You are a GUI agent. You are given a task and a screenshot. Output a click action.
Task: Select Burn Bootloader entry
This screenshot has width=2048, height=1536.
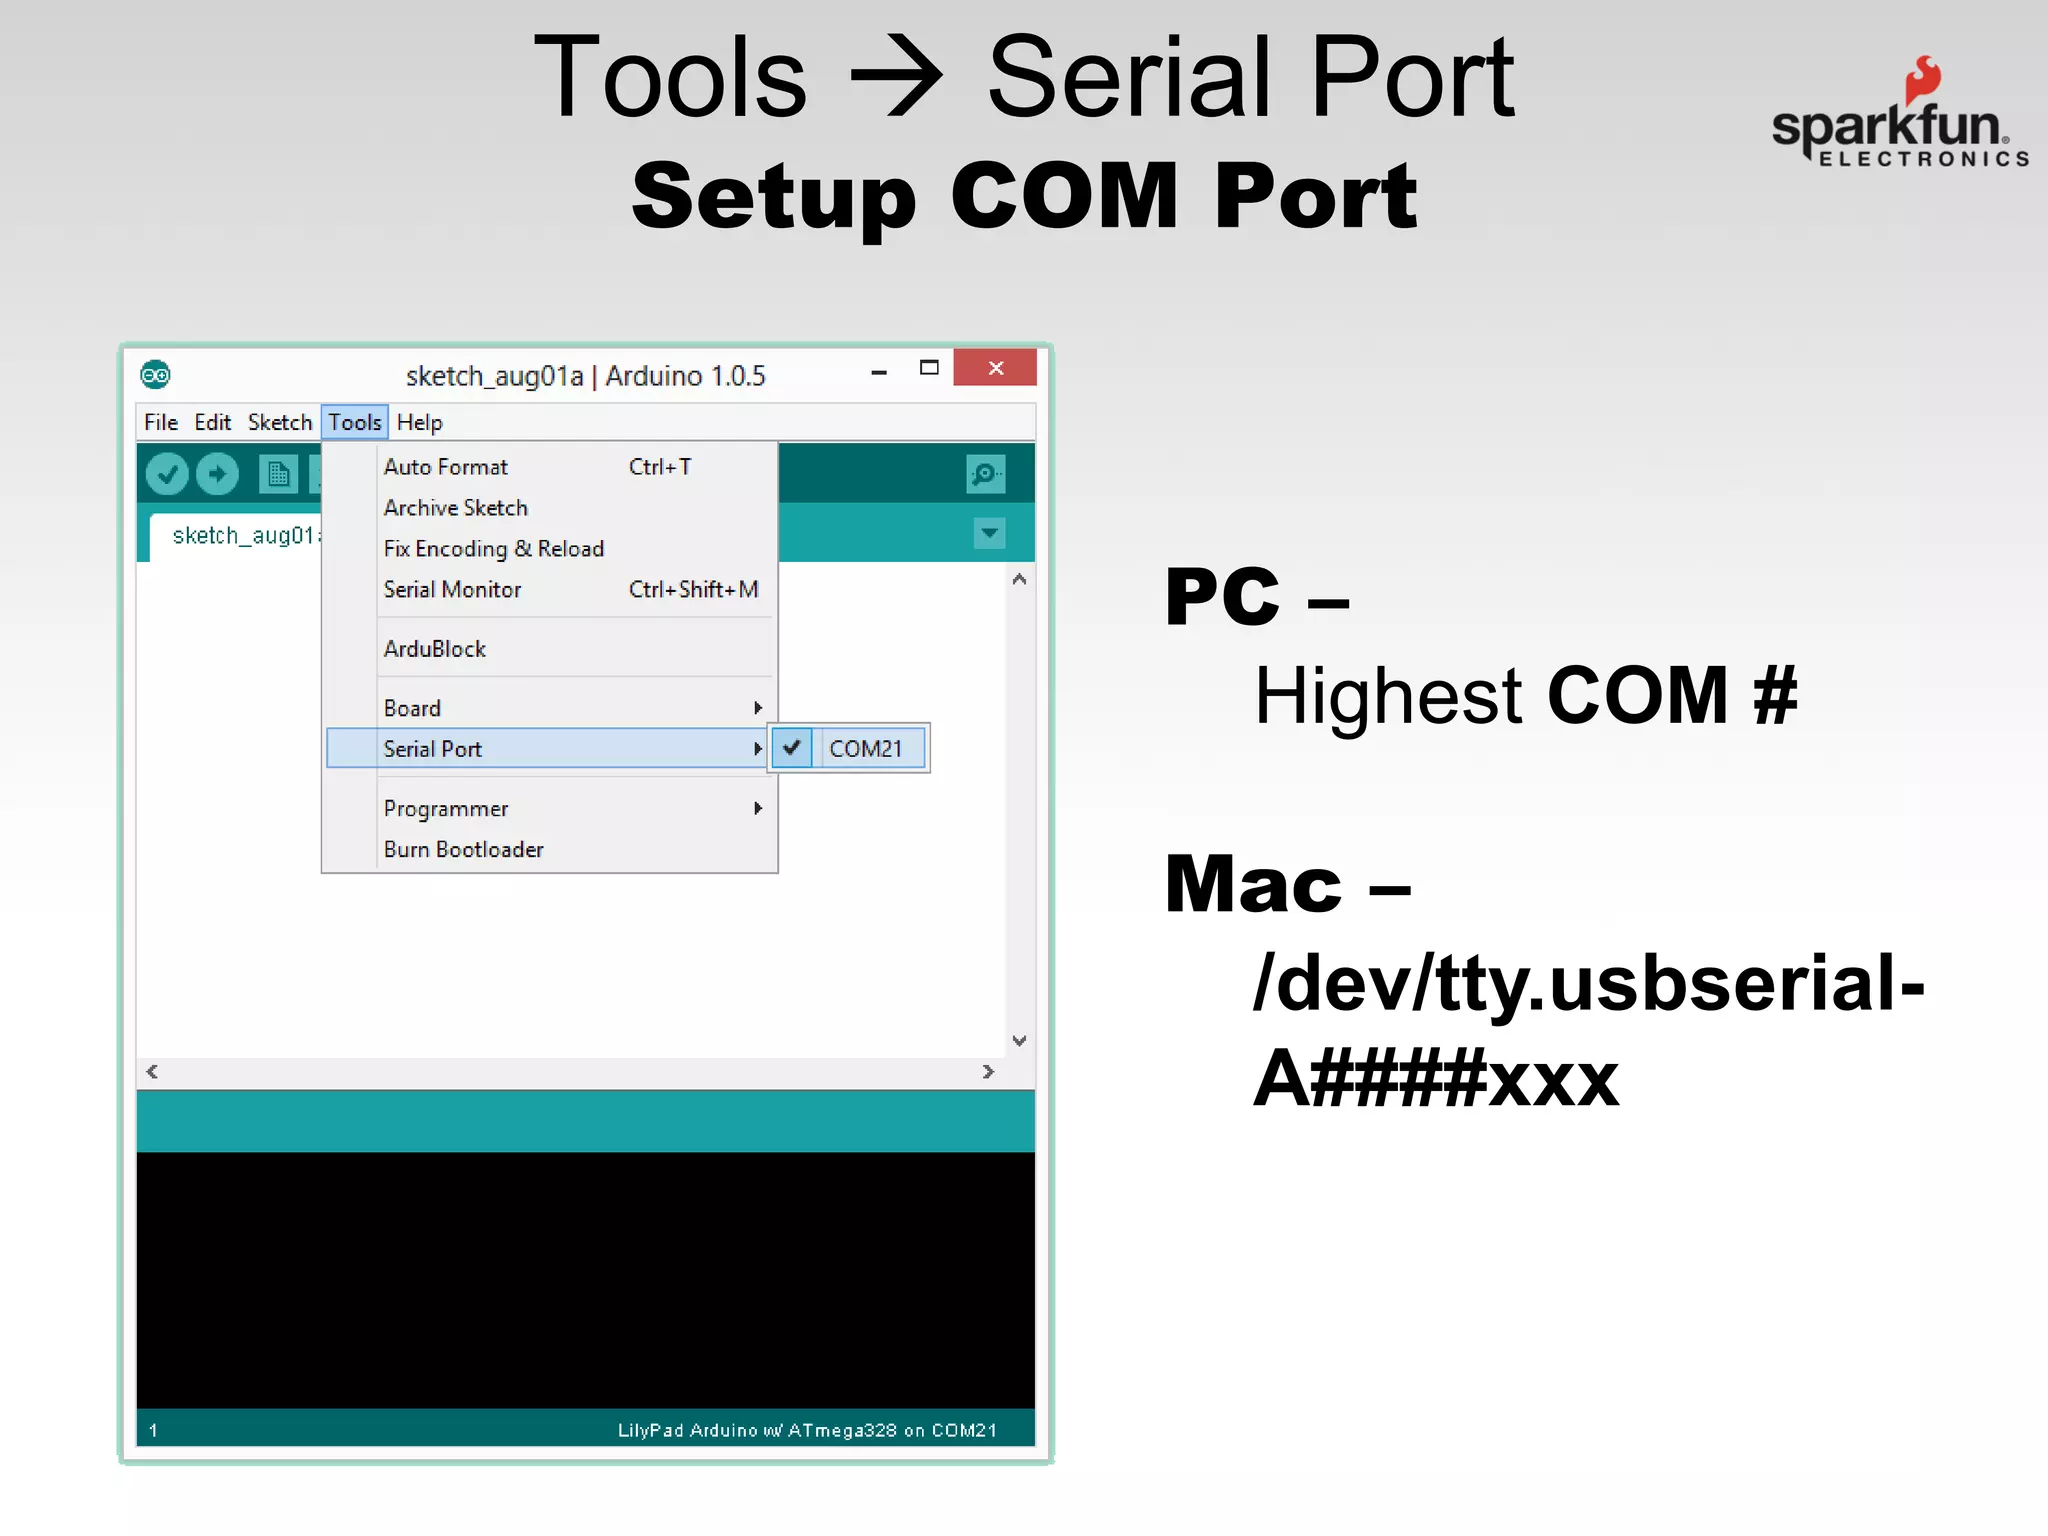pyautogui.click(x=550, y=849)
